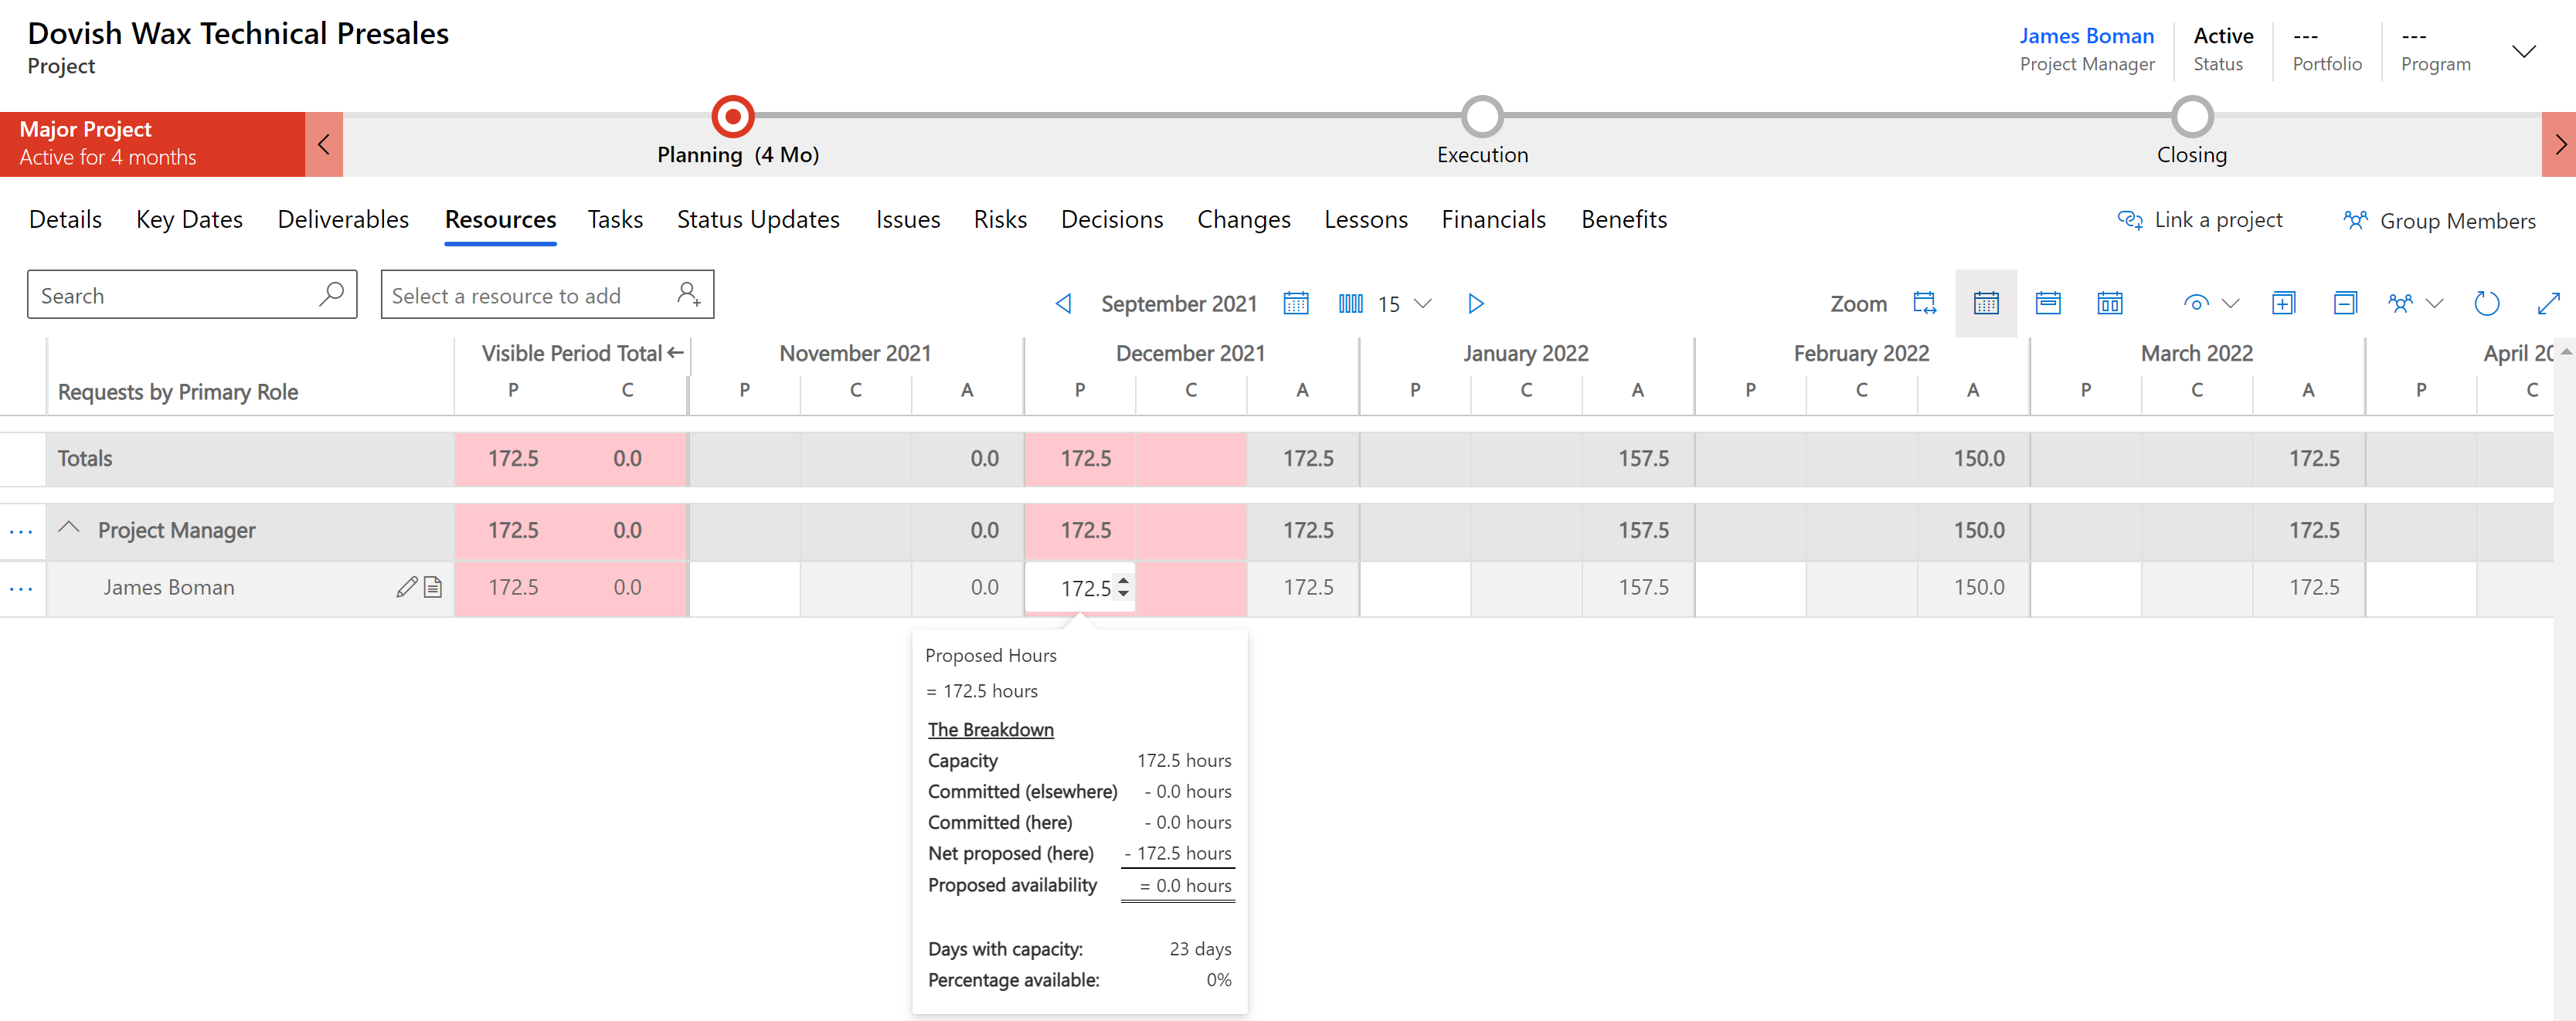Image resolution: width=2576 pixels, height=1021 pixels.
Task: Click the refresh icon in toolbar
Action: tap(2486, 303)
